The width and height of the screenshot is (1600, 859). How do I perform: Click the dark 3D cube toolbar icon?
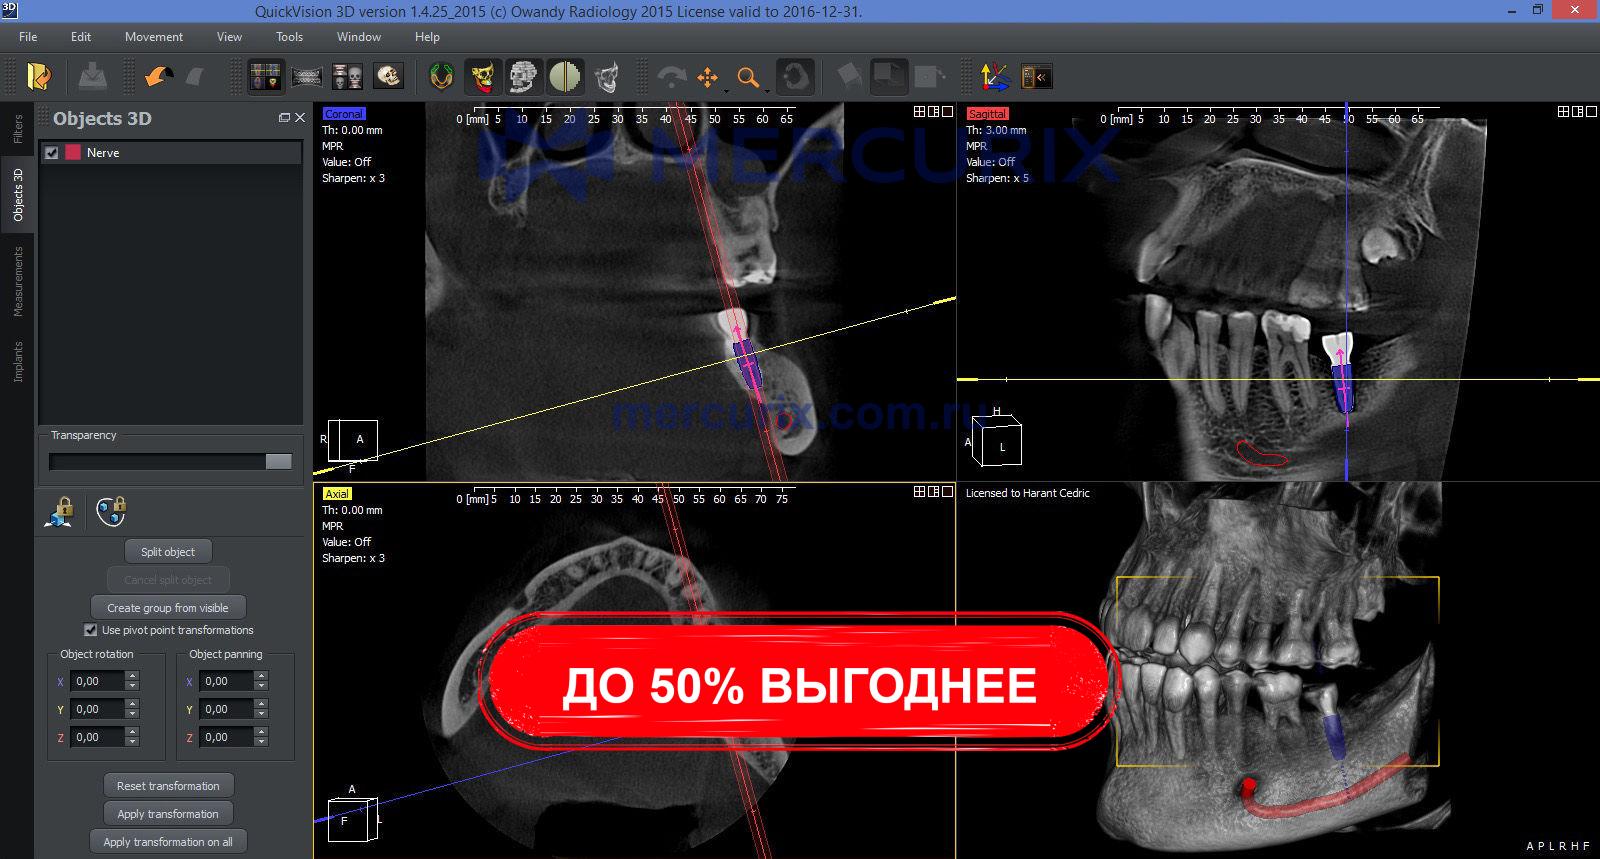click(x=889, y=76)
